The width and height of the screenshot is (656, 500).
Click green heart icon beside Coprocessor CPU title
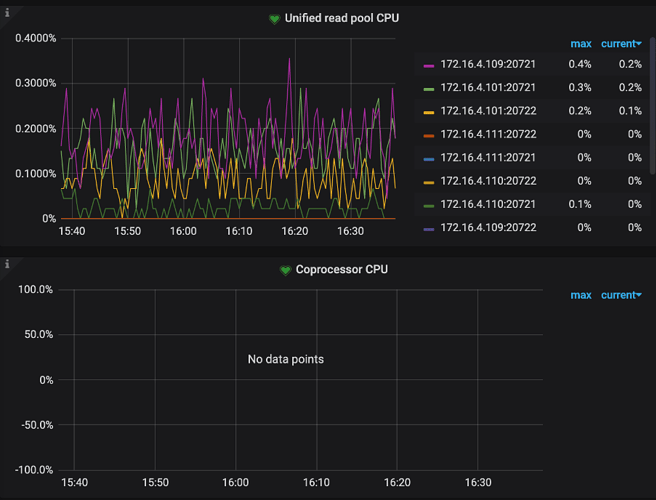[285, 270]
